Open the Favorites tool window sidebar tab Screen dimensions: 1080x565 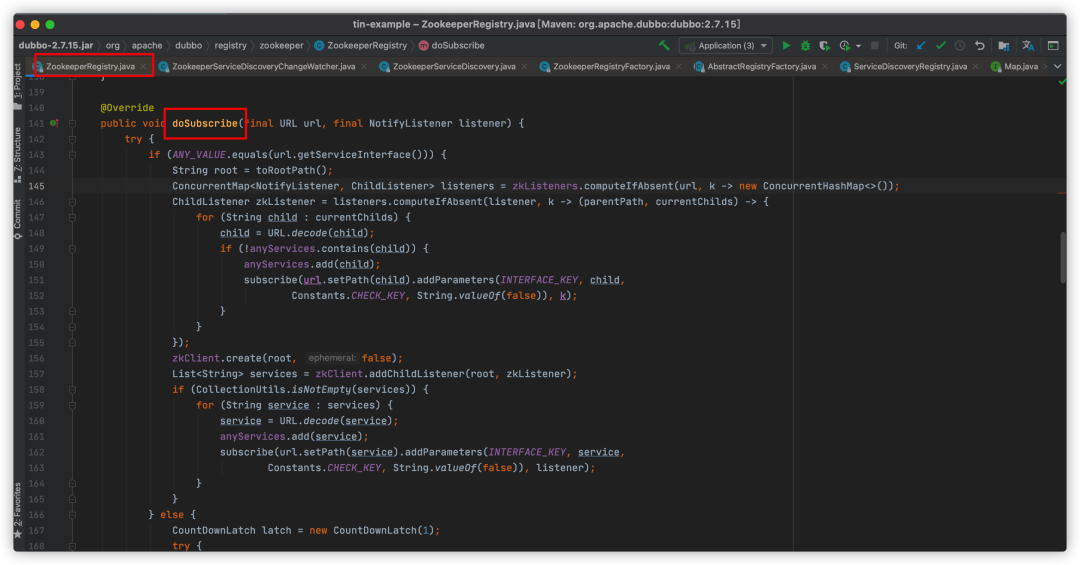[18, 510]
